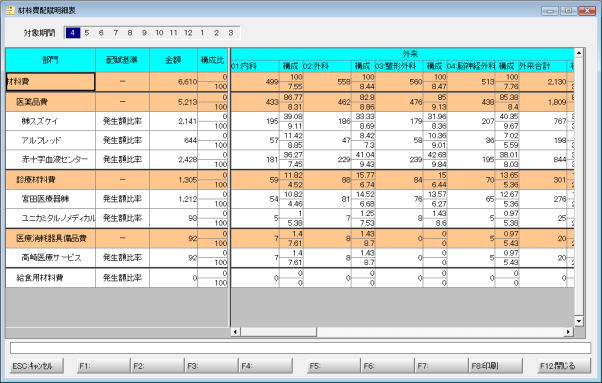The width and height of the screenshot is (602, 383).
Task: Click the horizontal scrollbar right arrow
Action: click(569, 332)
